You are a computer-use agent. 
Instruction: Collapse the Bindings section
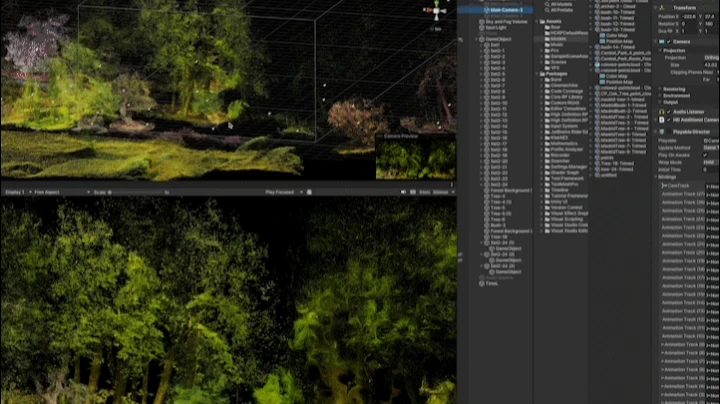[x=656, y=177]
